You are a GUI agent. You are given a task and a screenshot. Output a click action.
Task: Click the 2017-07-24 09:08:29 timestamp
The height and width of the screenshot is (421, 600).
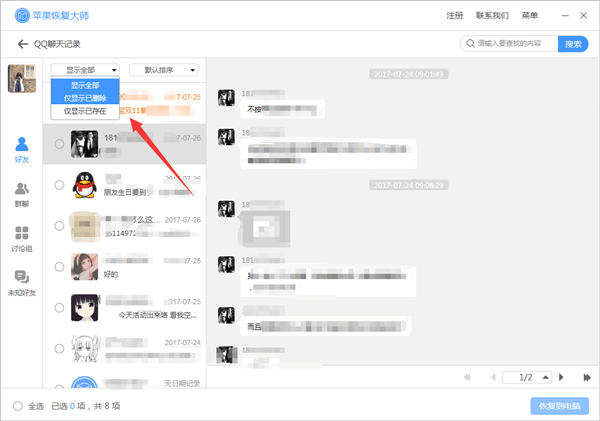click(409, 185)
